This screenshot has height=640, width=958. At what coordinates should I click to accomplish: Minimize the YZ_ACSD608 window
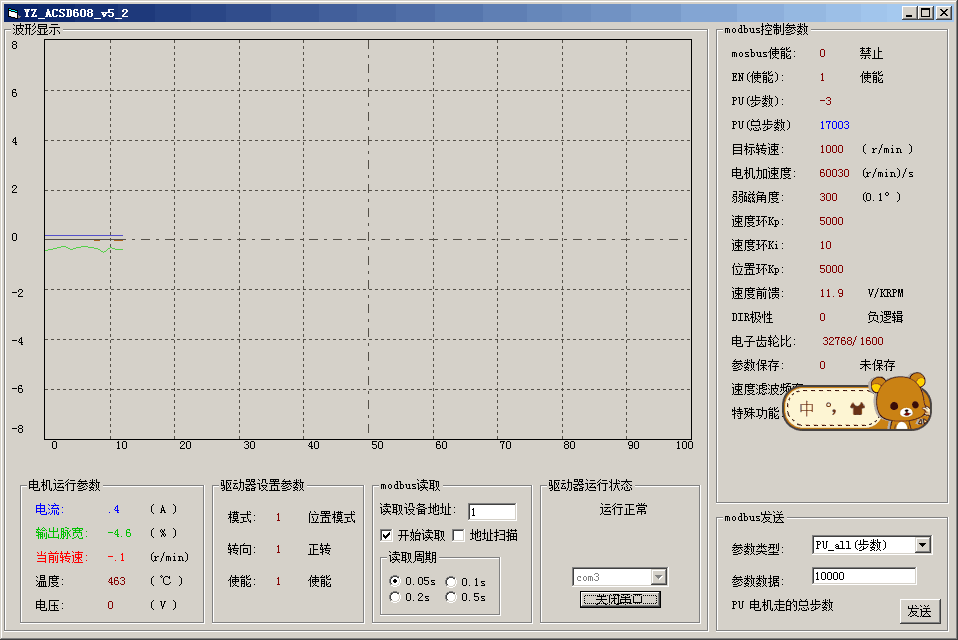point(908,13)
